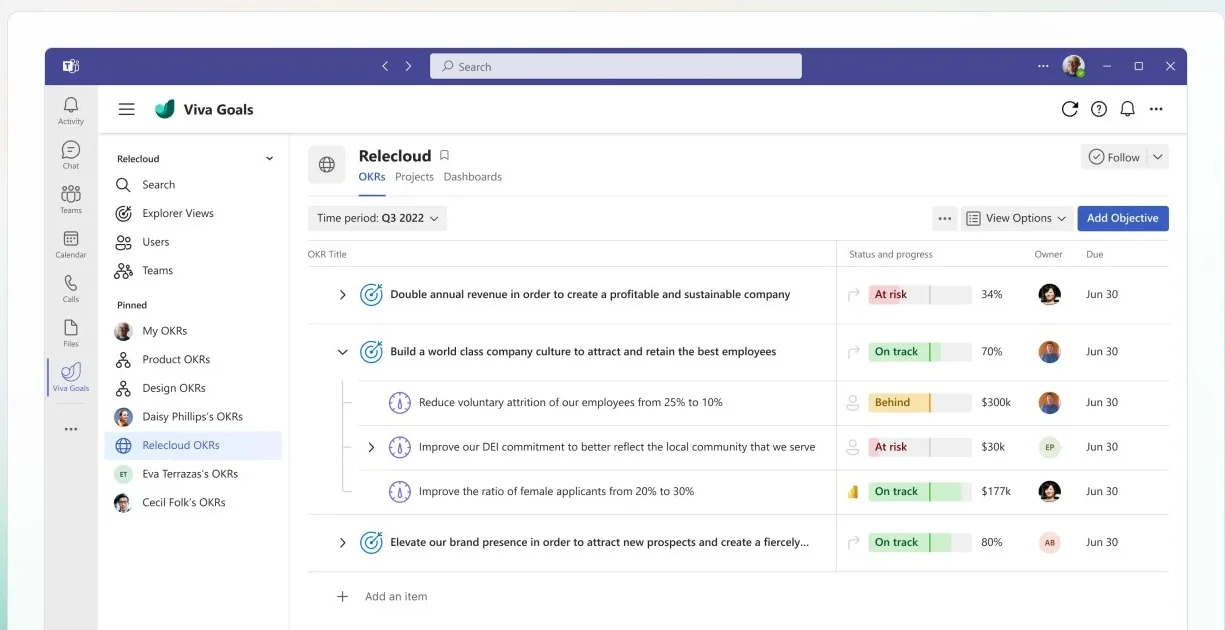1225x630 pixels.
Task: Open Chat in the Teams sidebar
Action: (71, 155)
